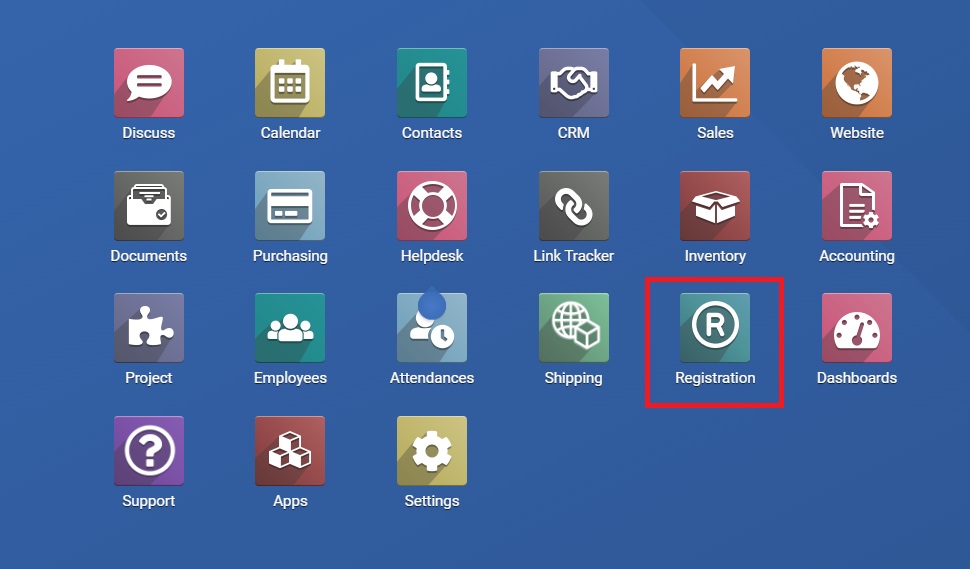This screenshot has height=569, width=970.
Task: Launch the Calendar app
Action: pos(290,83)
